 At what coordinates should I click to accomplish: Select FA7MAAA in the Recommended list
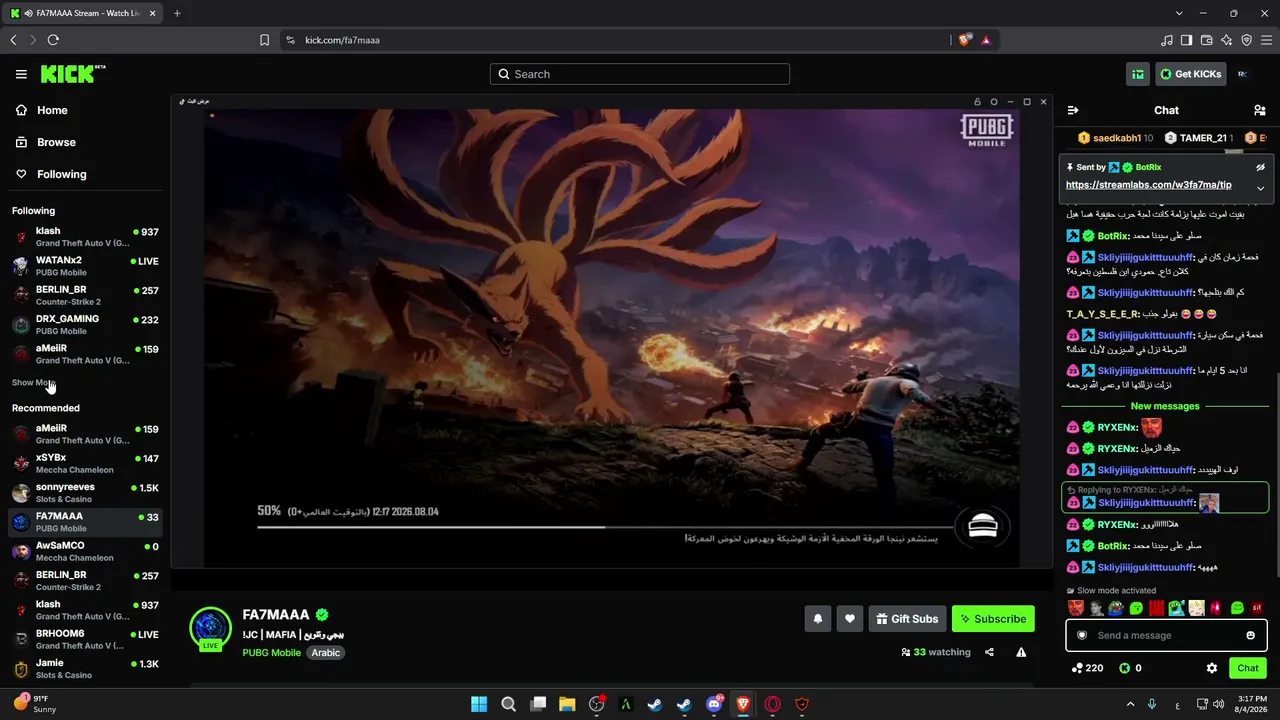pyautogui.click(x=85, y=522)
